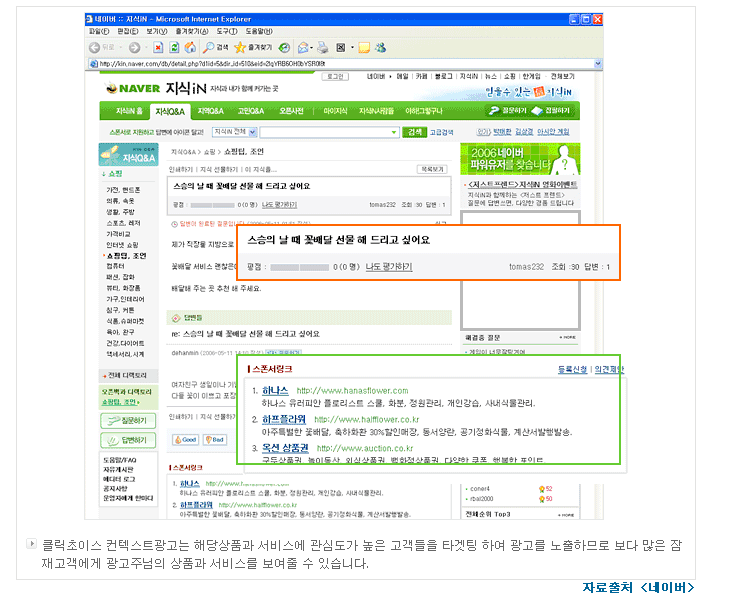Select 컴퓨터 category in sidebar
Viewport: 740px width, 610px height.
pyautogui.click(x=115, y=267)
